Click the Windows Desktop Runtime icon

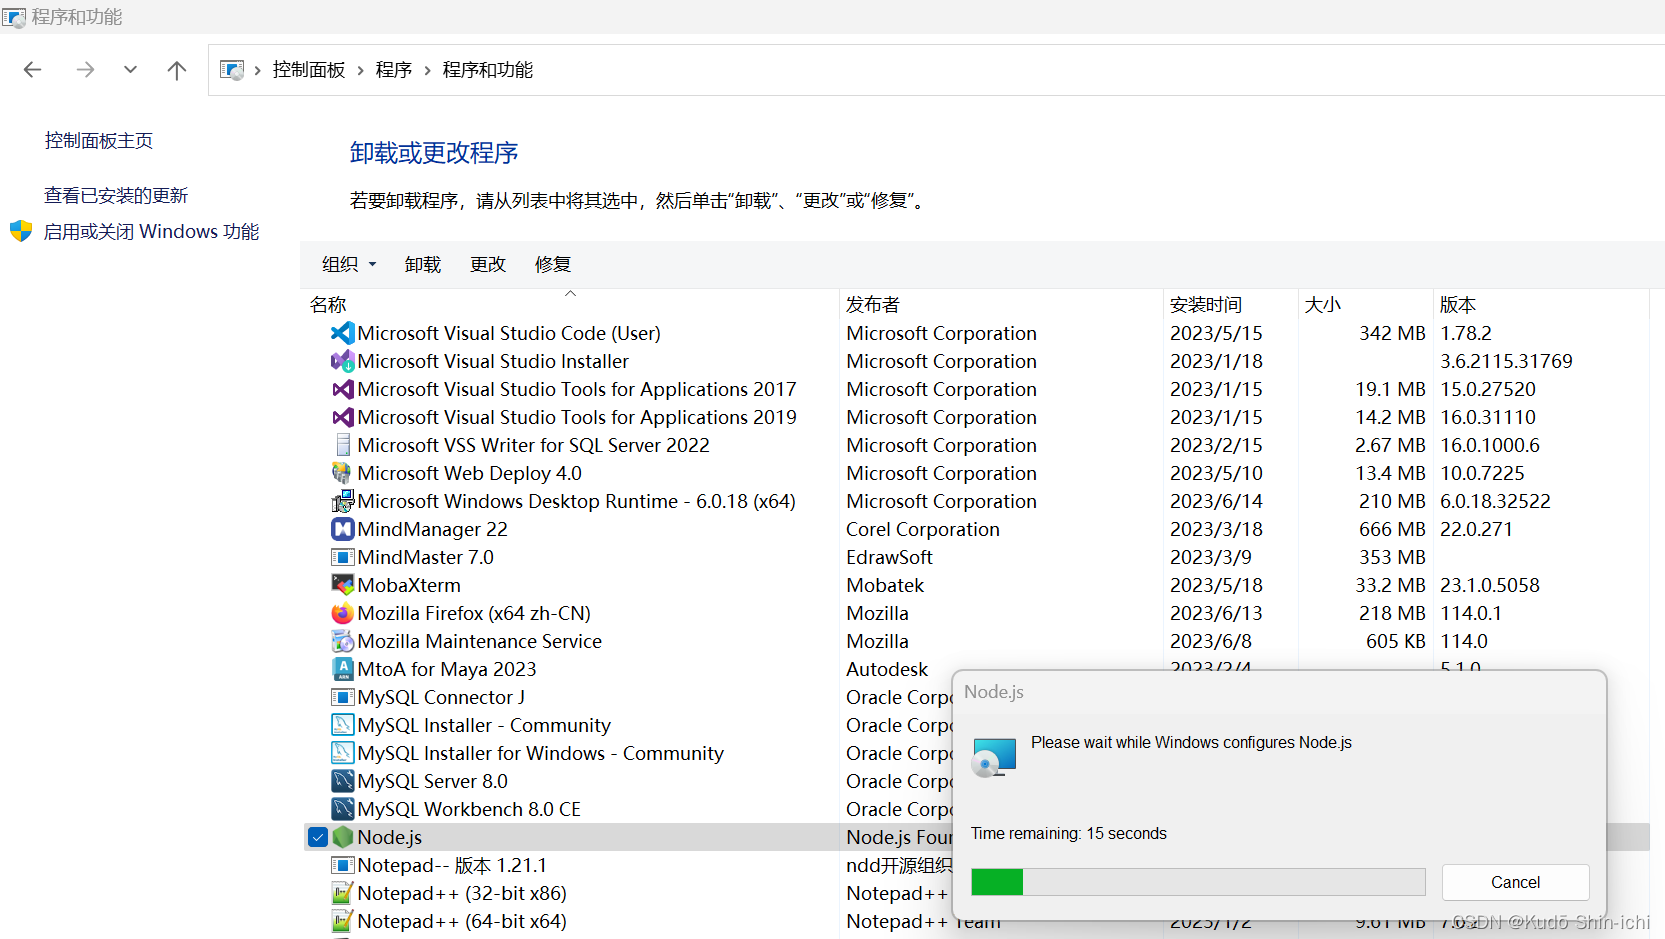click(x=343, y=501)
